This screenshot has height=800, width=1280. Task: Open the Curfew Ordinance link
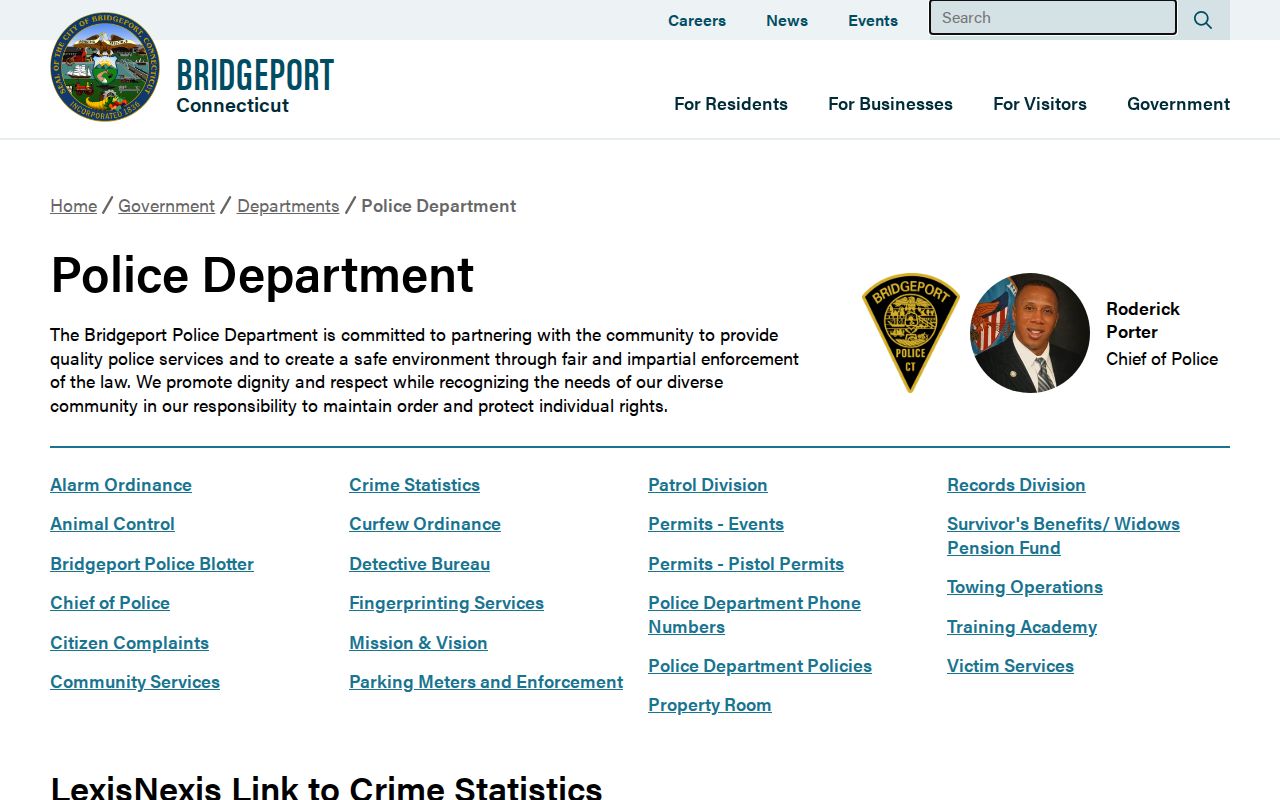point(425,524)
